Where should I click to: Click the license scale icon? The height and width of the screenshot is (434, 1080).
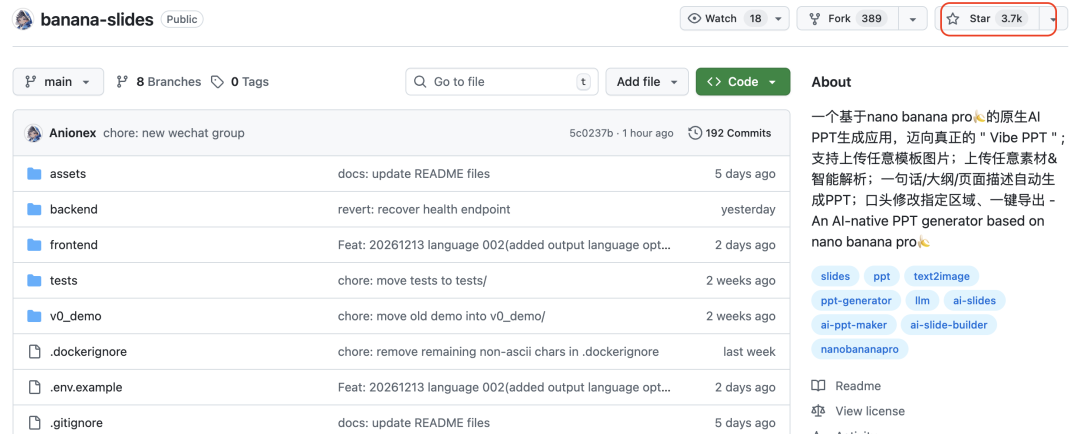[x=818, y=411]
